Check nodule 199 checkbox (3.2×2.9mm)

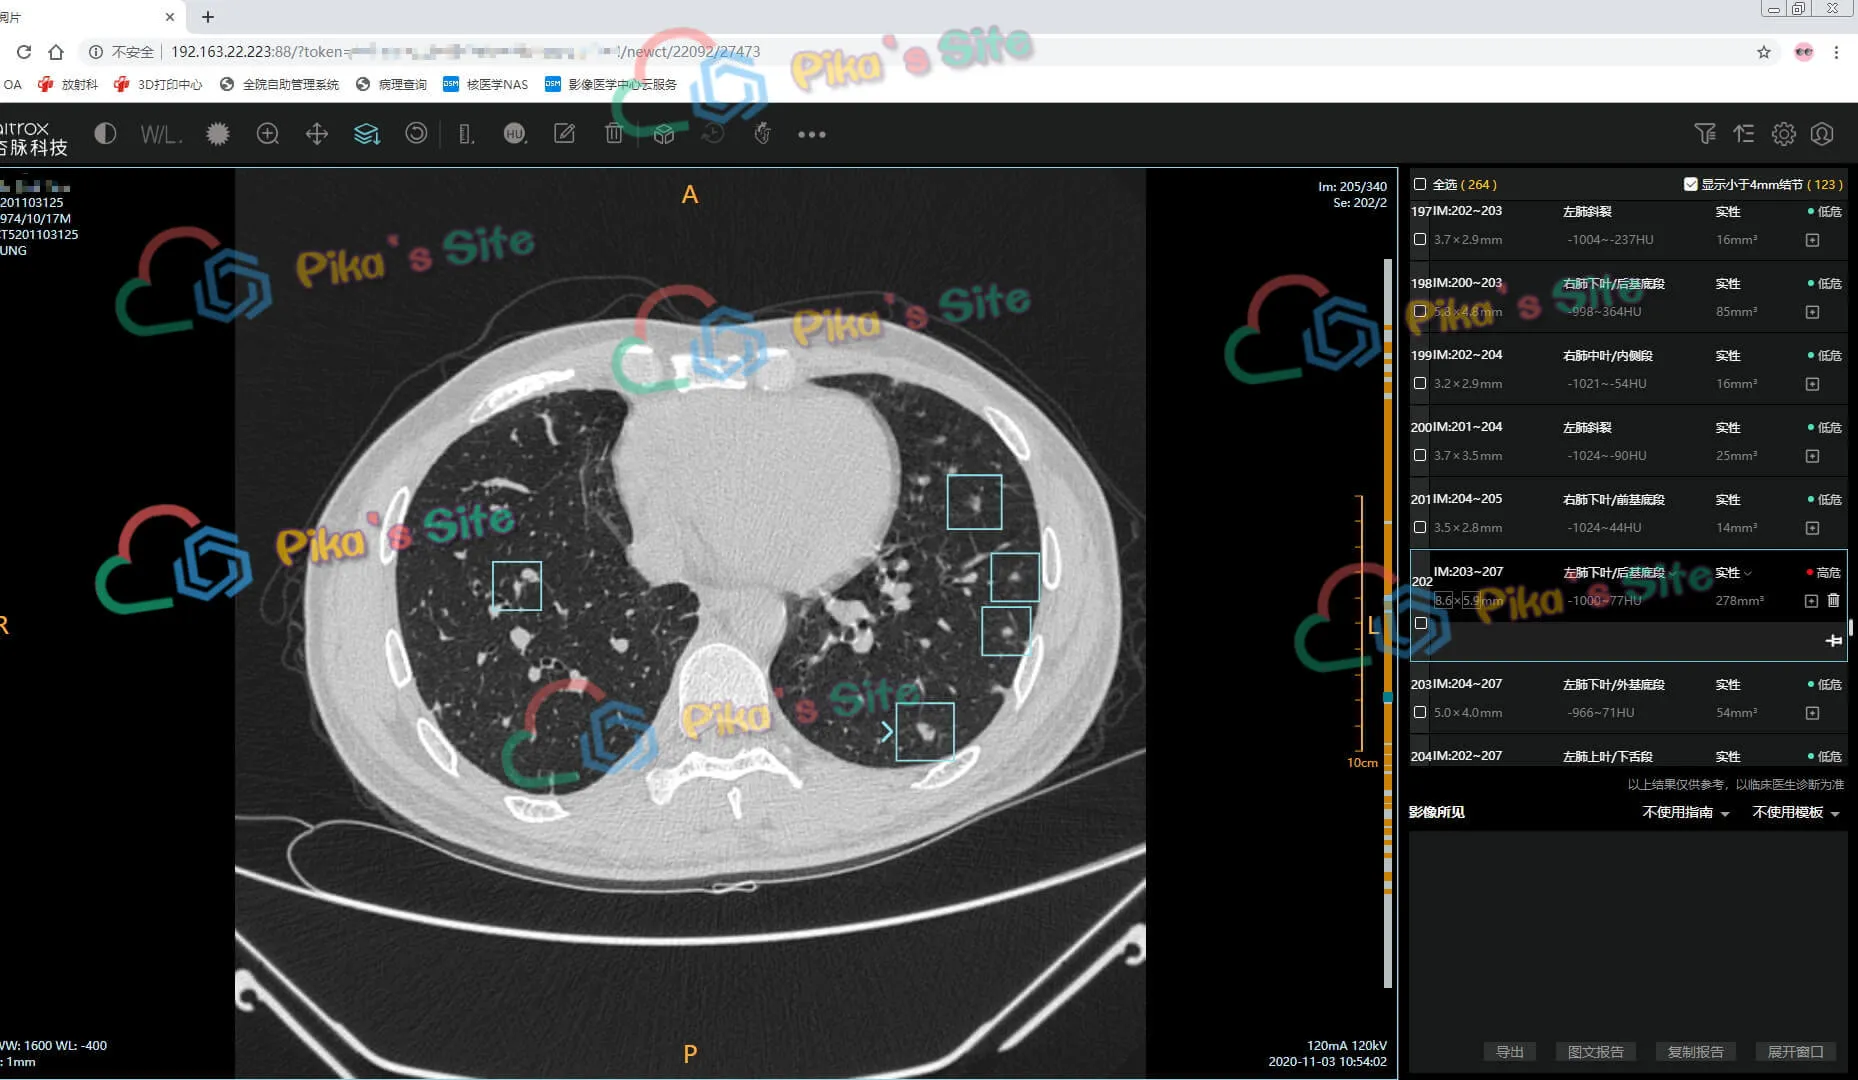point(1420,383)
